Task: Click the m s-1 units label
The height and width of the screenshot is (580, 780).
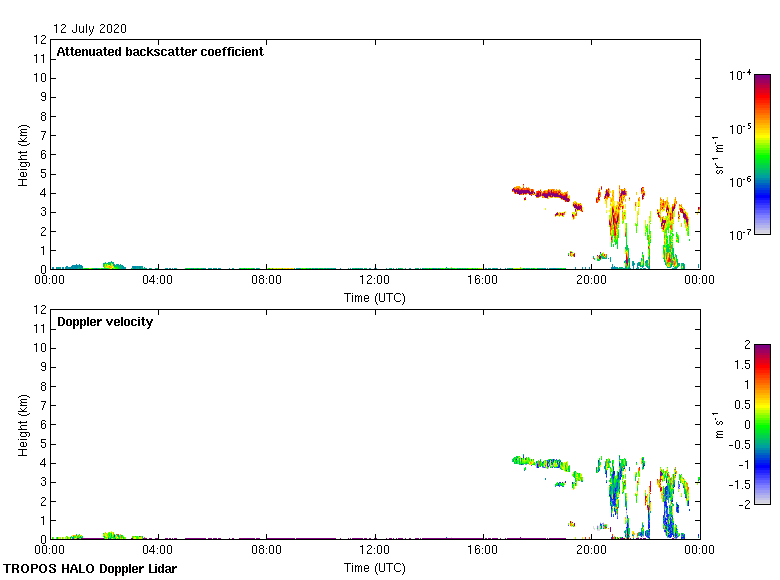Action: (719, 424)
